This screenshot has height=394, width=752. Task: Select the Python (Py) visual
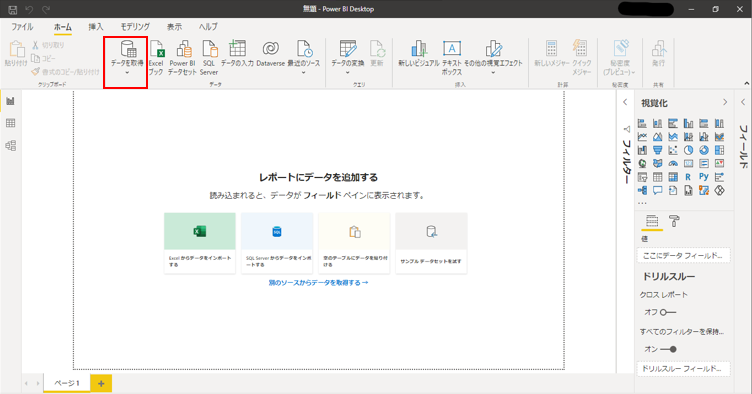click(704, 177)
